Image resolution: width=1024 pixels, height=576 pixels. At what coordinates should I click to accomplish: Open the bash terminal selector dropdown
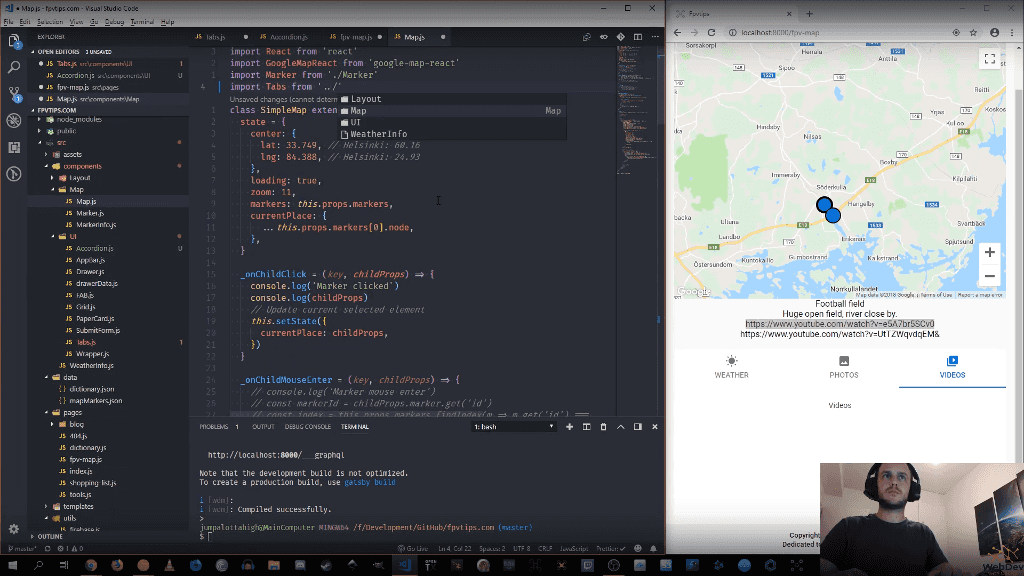pos(514,427)
